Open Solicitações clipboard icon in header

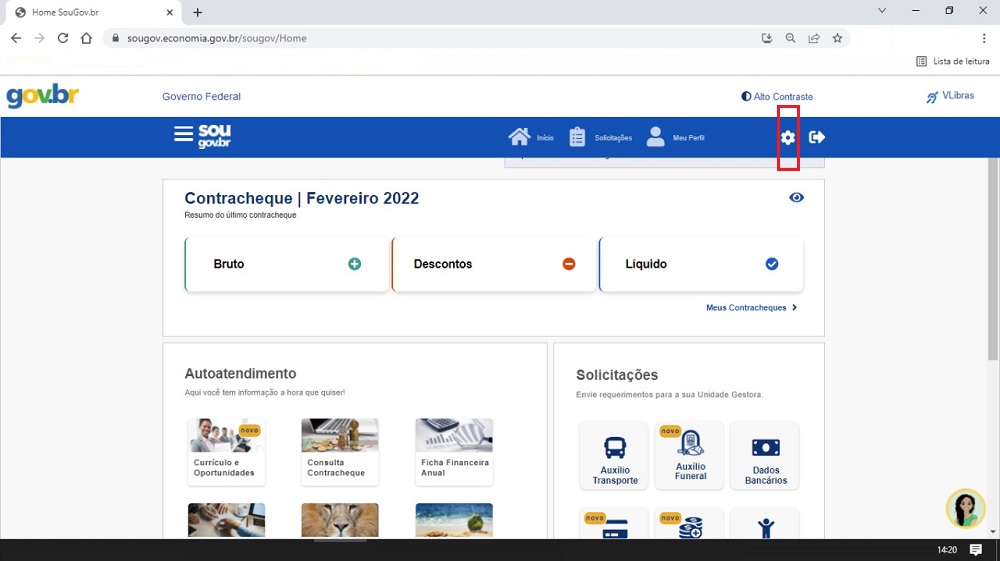click(x=578, y=137)
